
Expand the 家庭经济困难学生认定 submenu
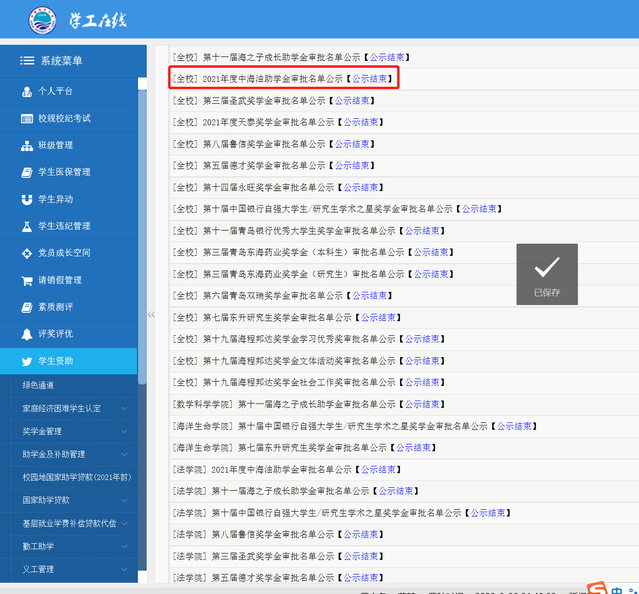(x=124, y=408)
